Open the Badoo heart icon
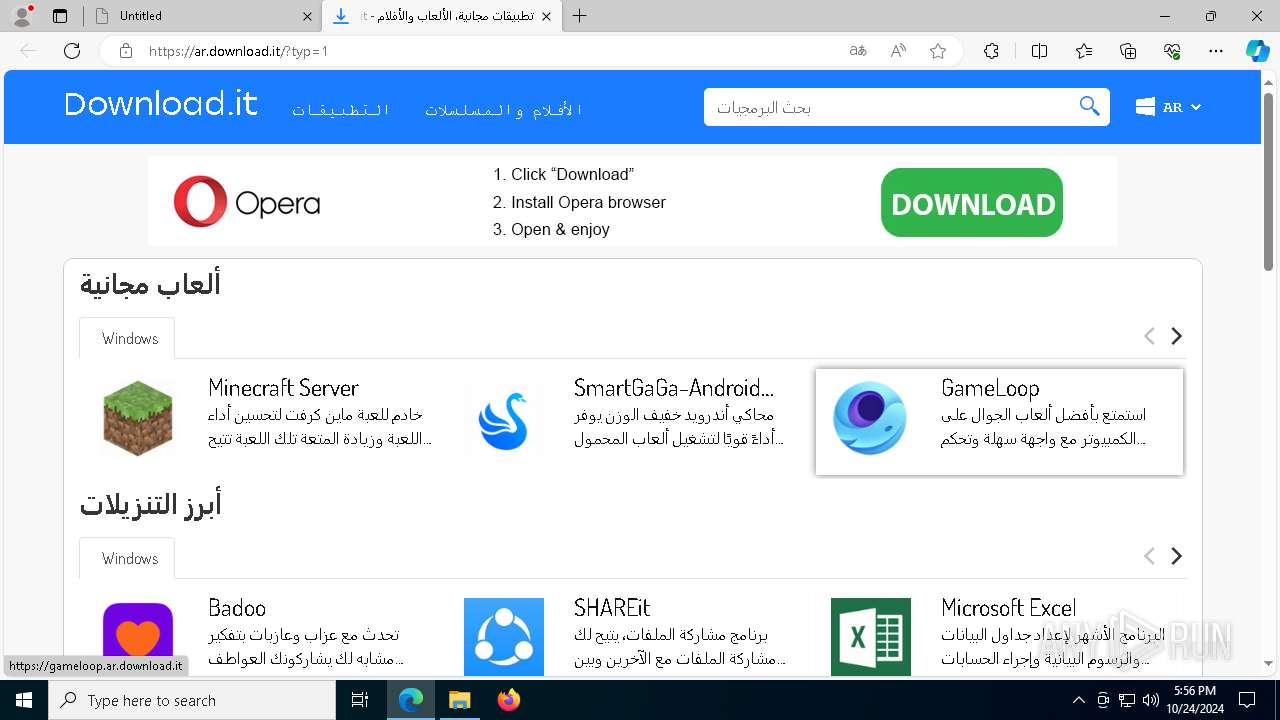Image resolution: width=1280 pixels, height=720 pixels. click(x=138, y=637)
